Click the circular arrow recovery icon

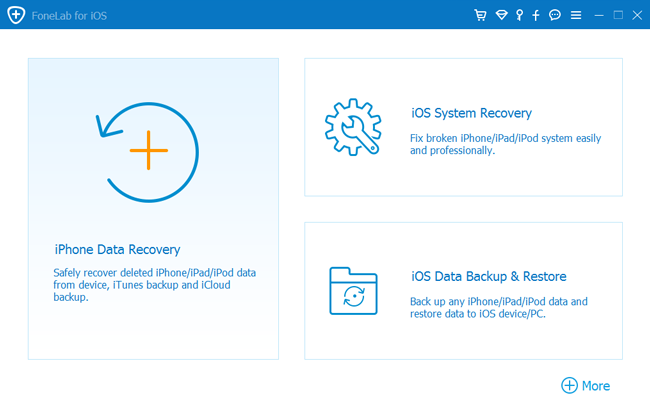pos(147,152)
